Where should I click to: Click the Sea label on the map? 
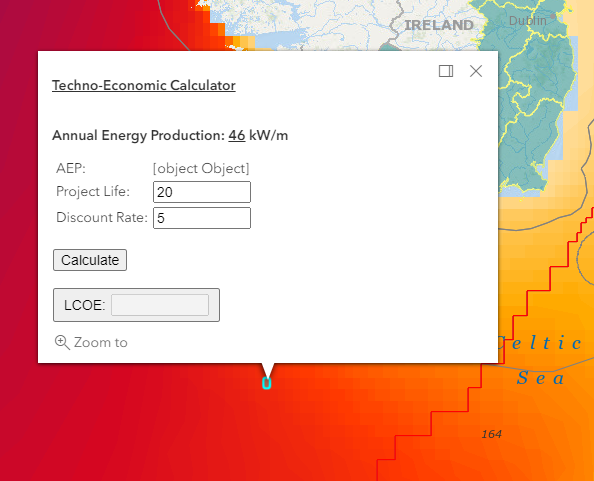click(x=541, y=378)
